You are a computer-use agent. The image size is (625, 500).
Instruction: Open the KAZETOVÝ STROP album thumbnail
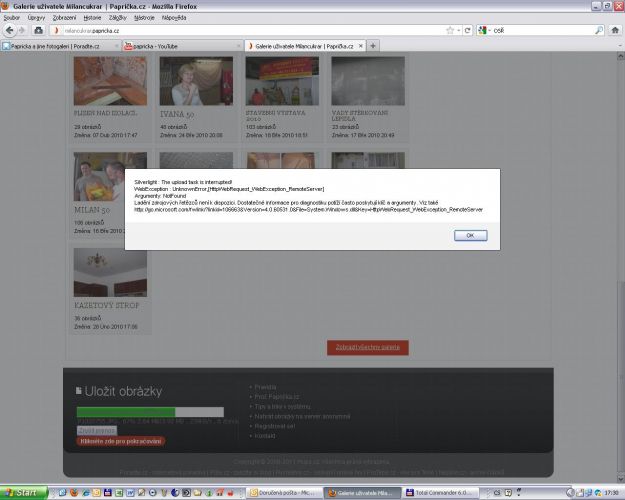[x=110, y=272]
